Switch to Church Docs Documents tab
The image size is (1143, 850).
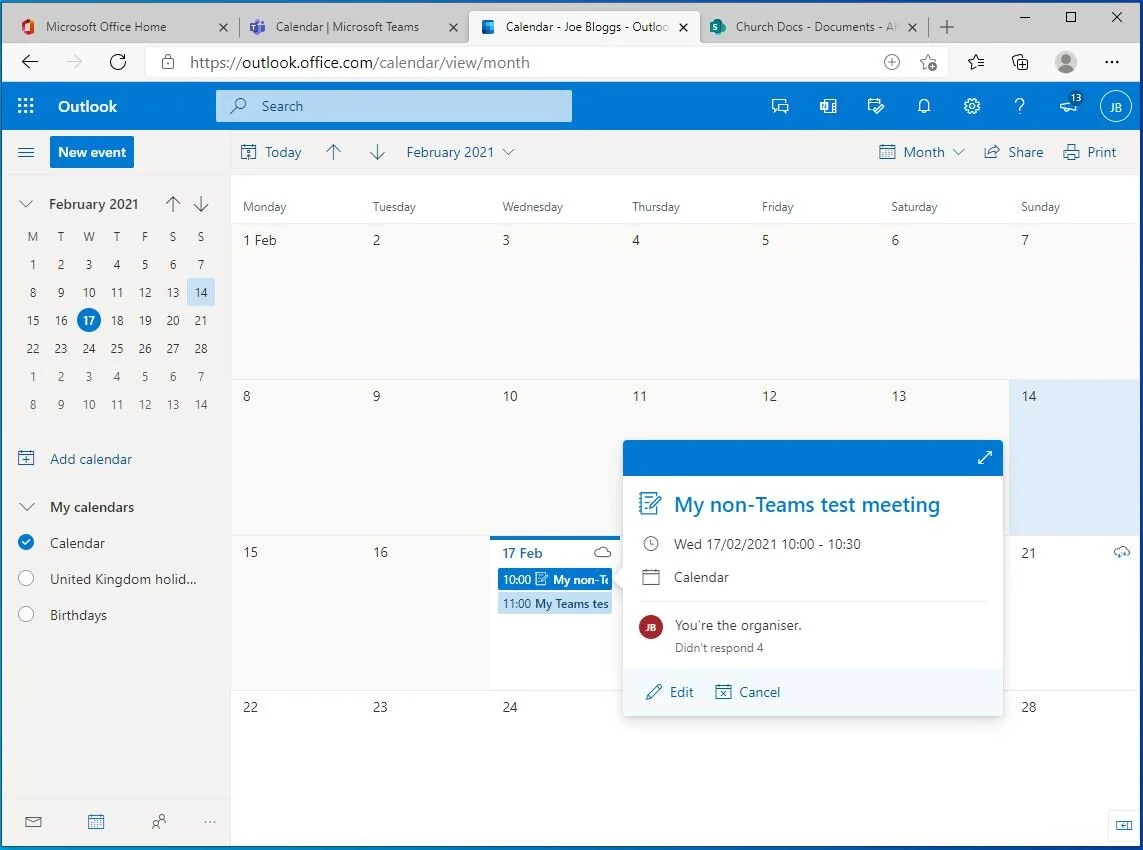pyautogui.click(x=814, y=27)
